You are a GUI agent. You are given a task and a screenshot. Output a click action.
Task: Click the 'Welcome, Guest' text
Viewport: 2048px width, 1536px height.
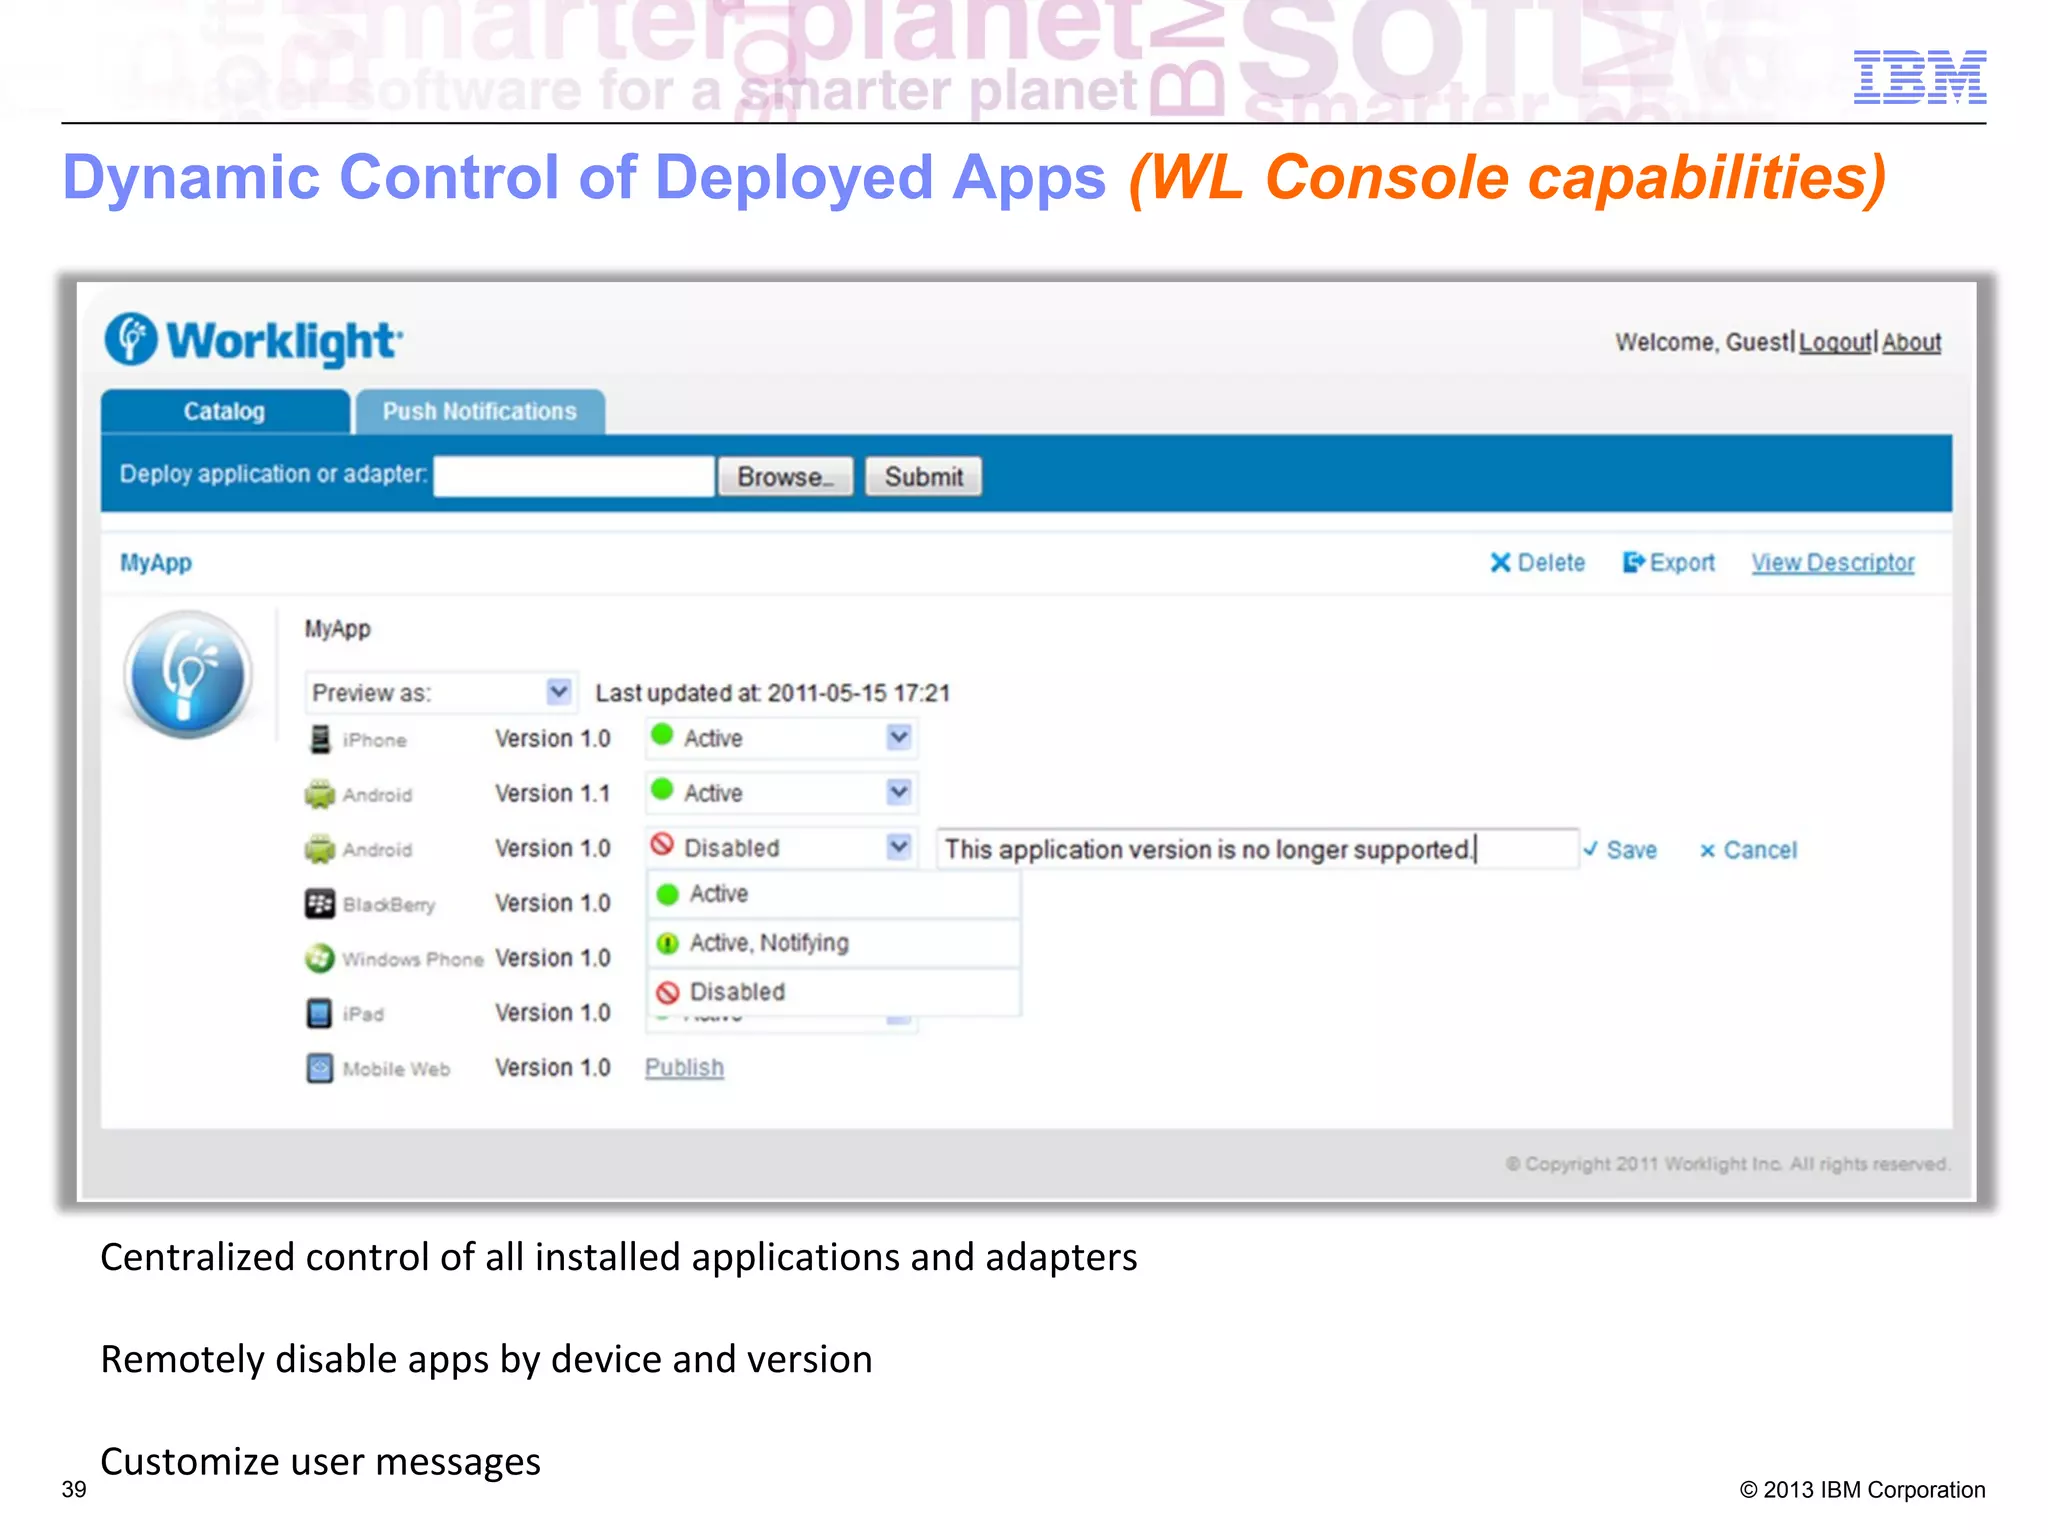(x=1702, y=342)
